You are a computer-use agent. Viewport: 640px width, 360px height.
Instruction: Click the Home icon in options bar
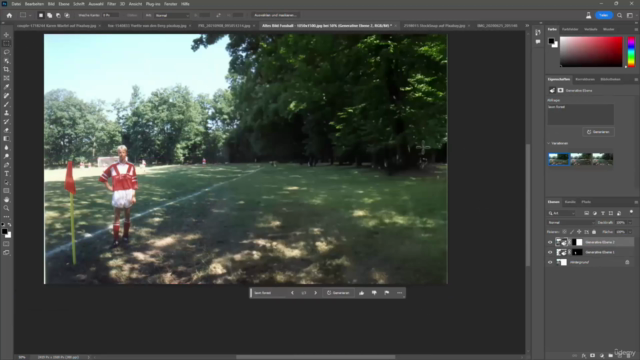pos(9,15)
